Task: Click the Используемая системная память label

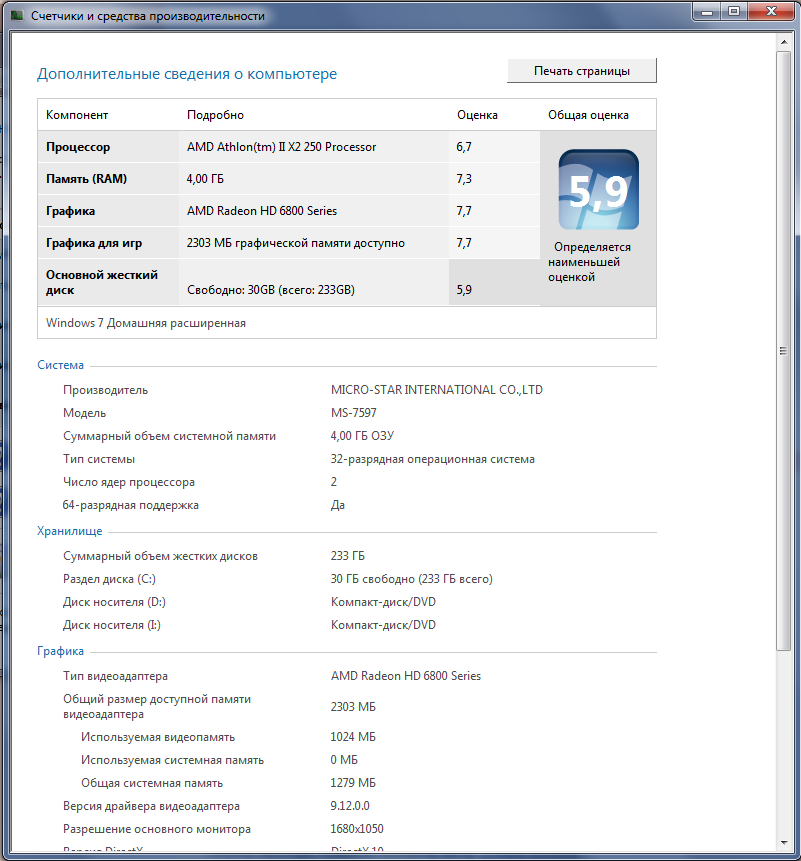Action: point(172,761)
